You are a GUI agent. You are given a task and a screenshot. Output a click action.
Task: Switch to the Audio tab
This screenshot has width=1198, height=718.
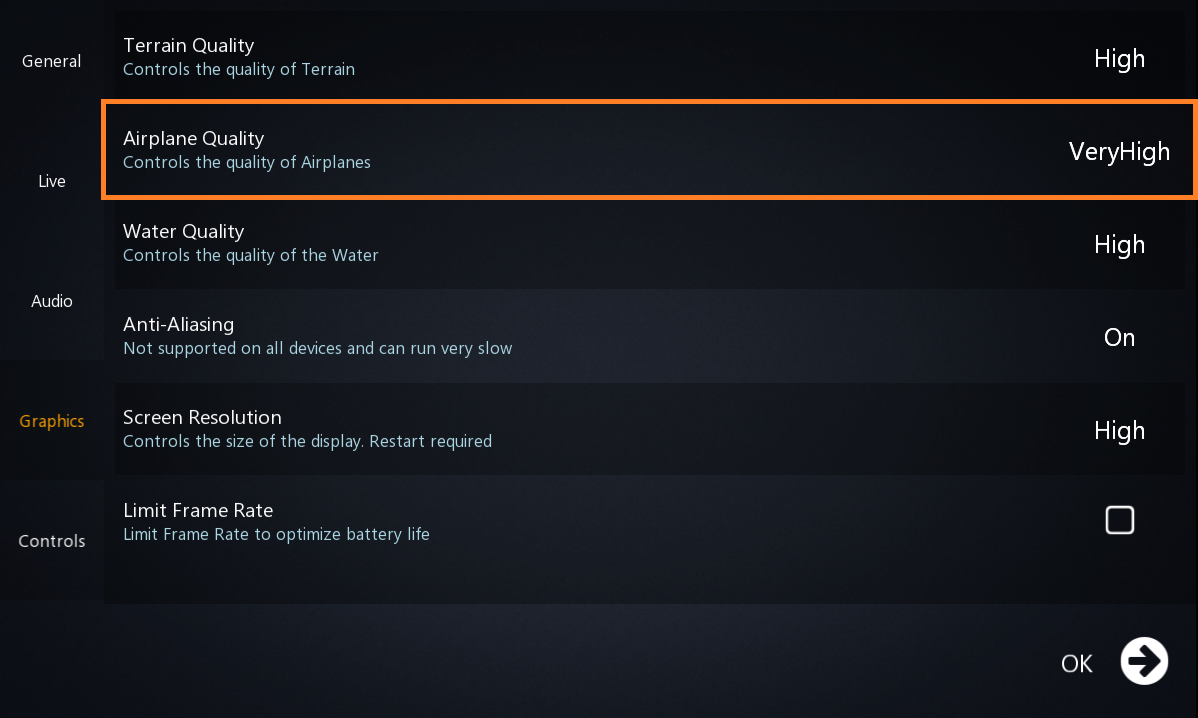coord(51,301)
